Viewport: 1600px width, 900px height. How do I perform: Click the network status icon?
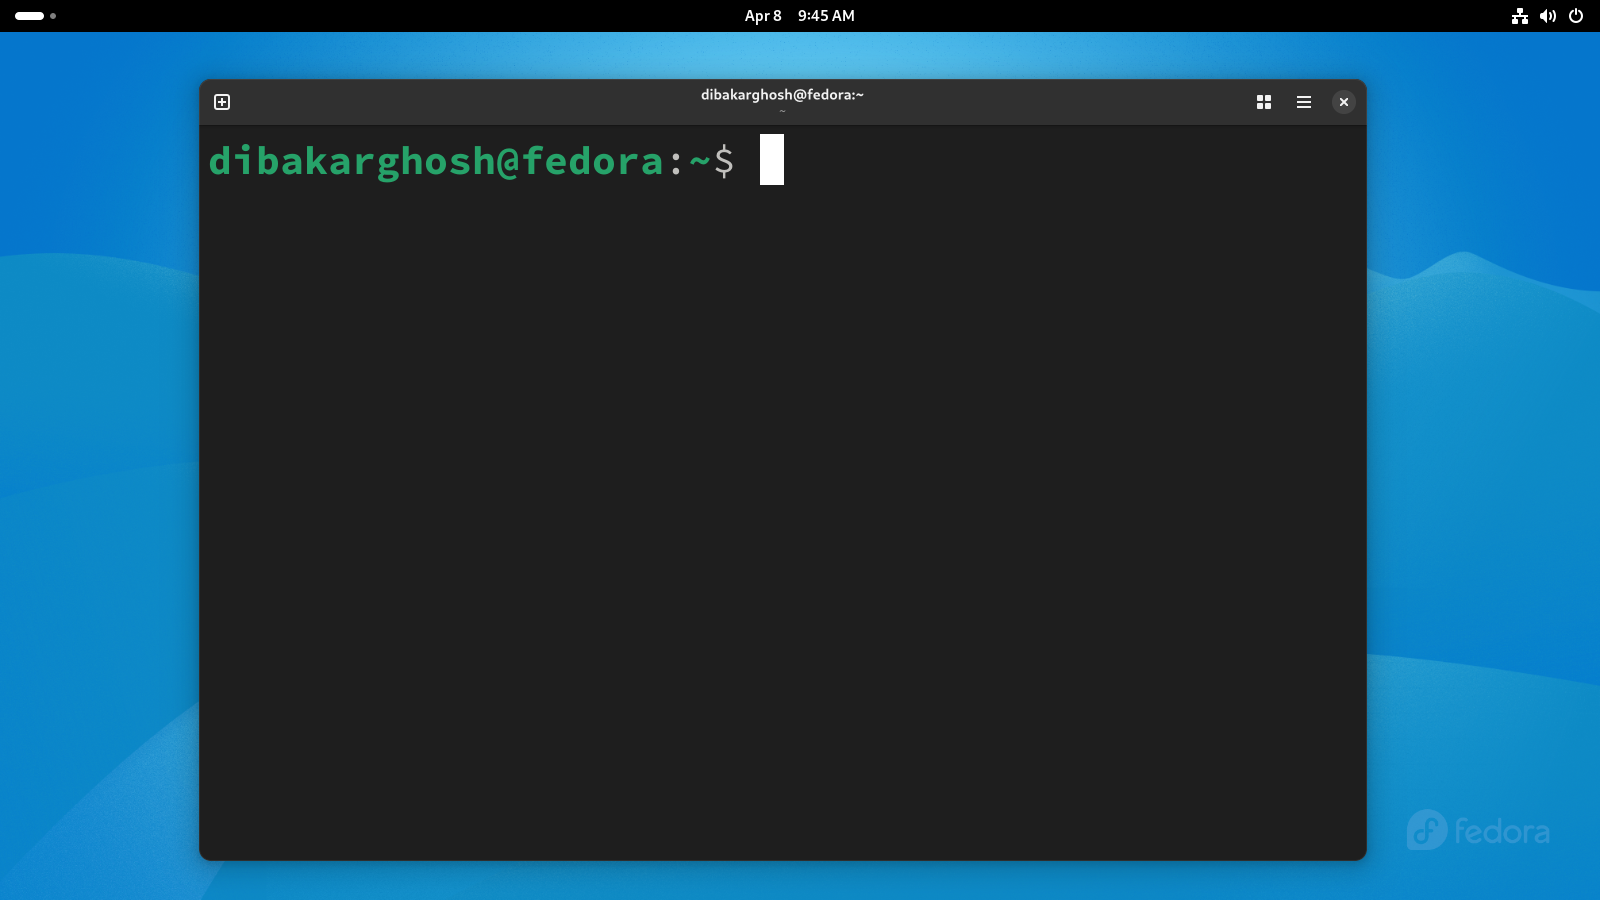1520,16
